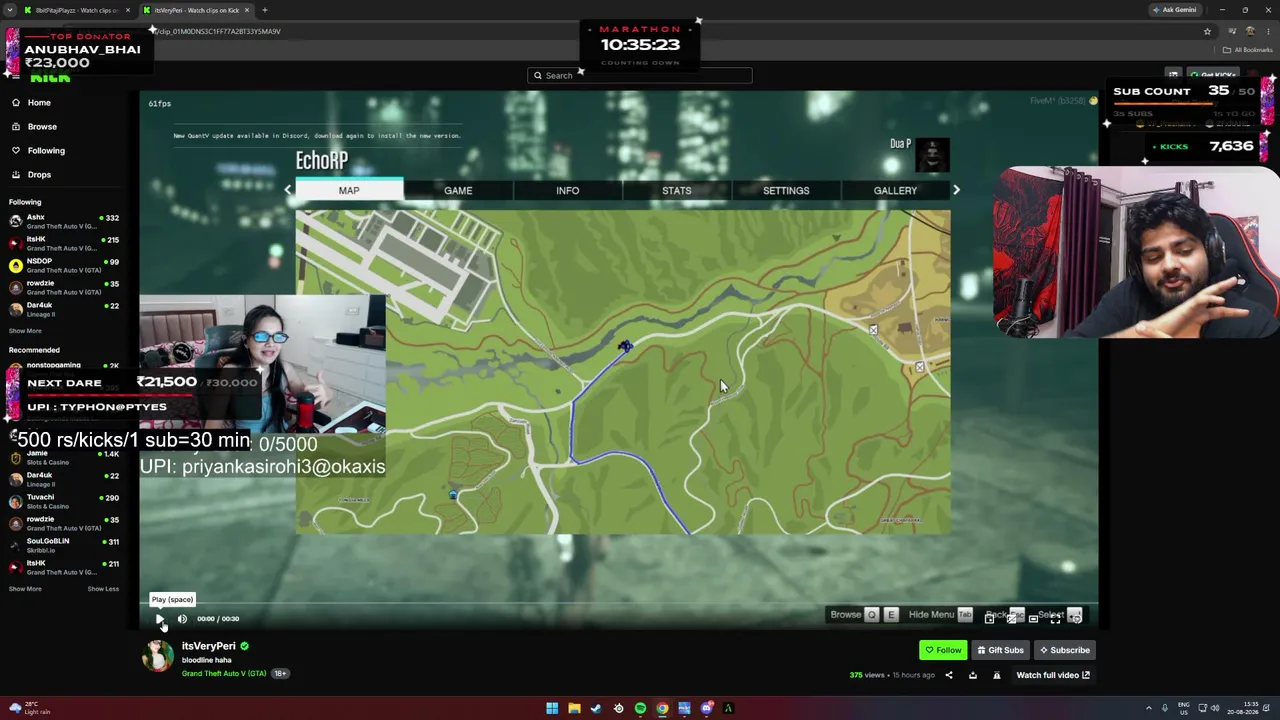Open the Home page in Kick sidebar
The width and height of the screenshot is (1280, 720).
point(39,103)
